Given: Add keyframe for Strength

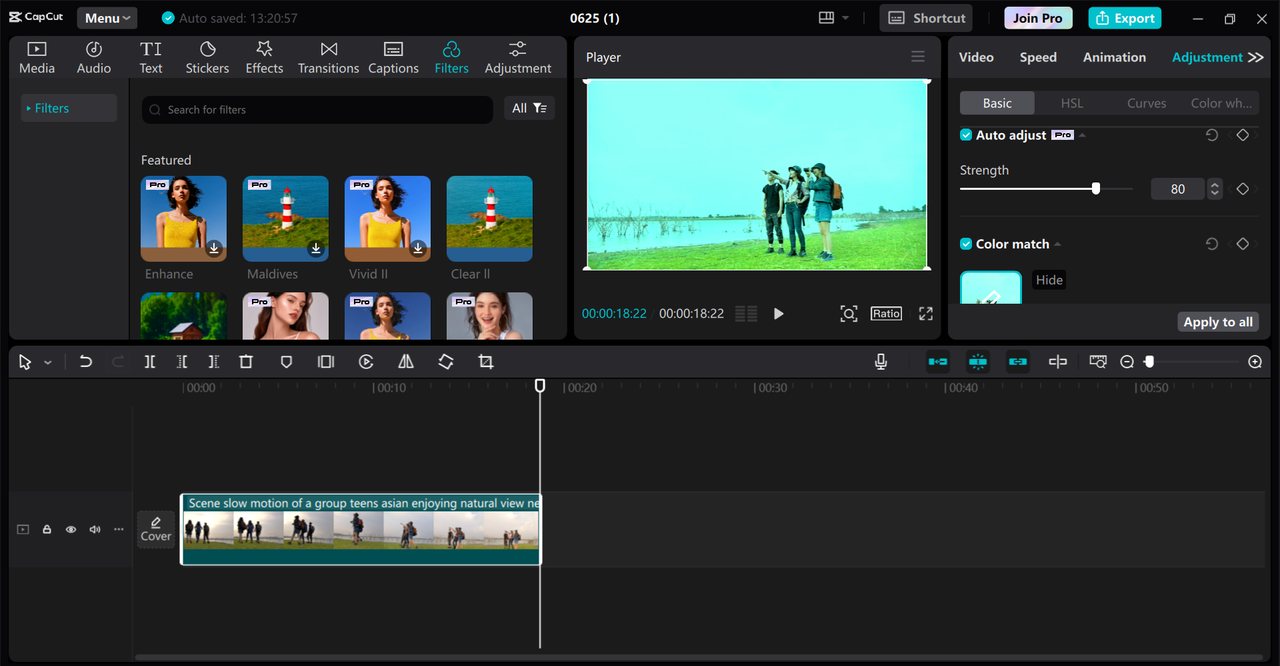Looking at the screenshot, I should tap(1243, 189).
